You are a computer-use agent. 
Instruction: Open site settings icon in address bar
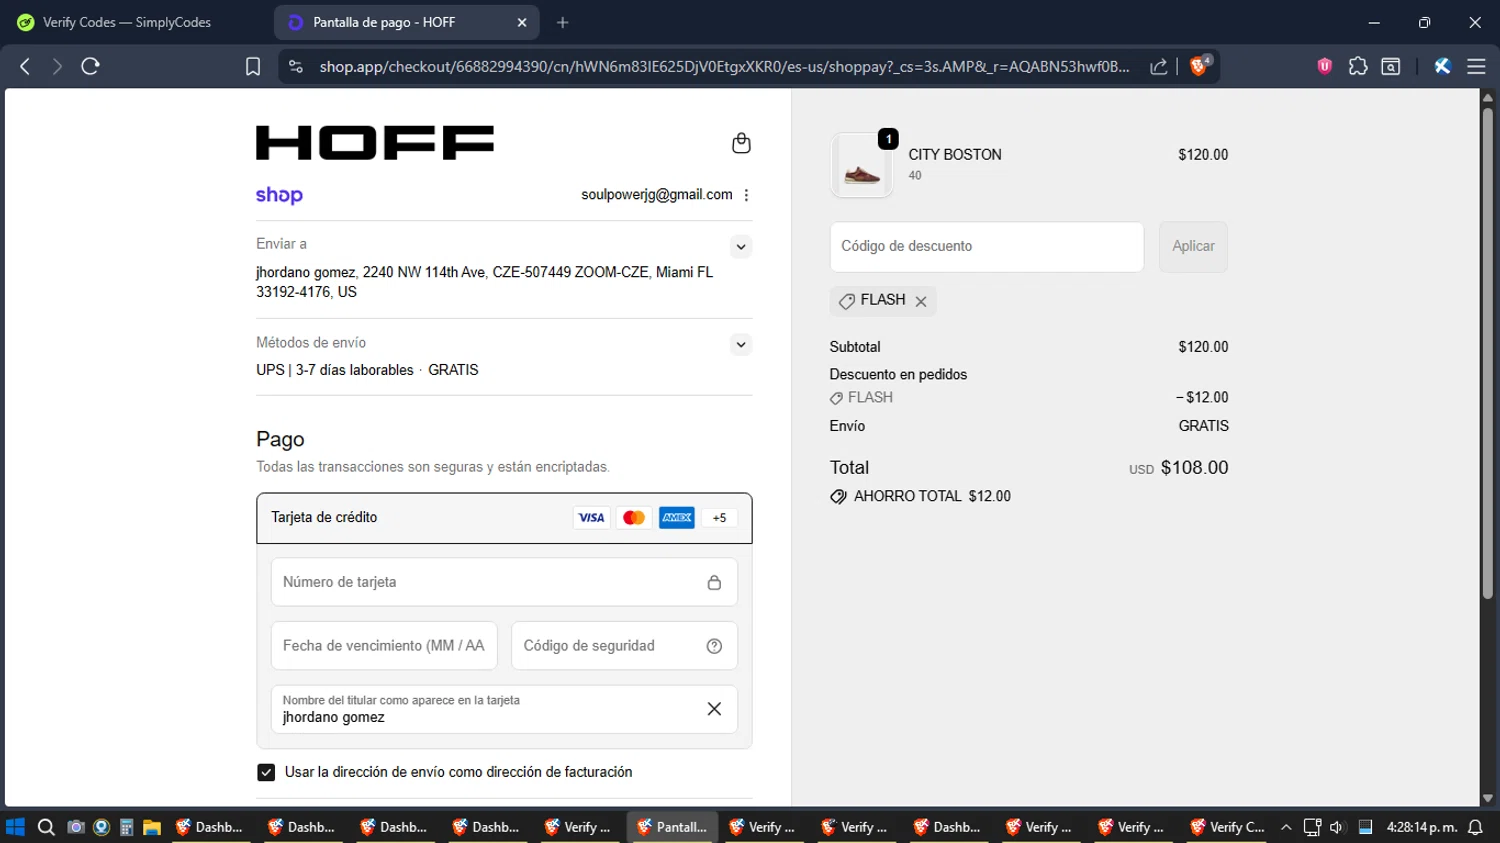pyautogui.click(x=295, y=66)
